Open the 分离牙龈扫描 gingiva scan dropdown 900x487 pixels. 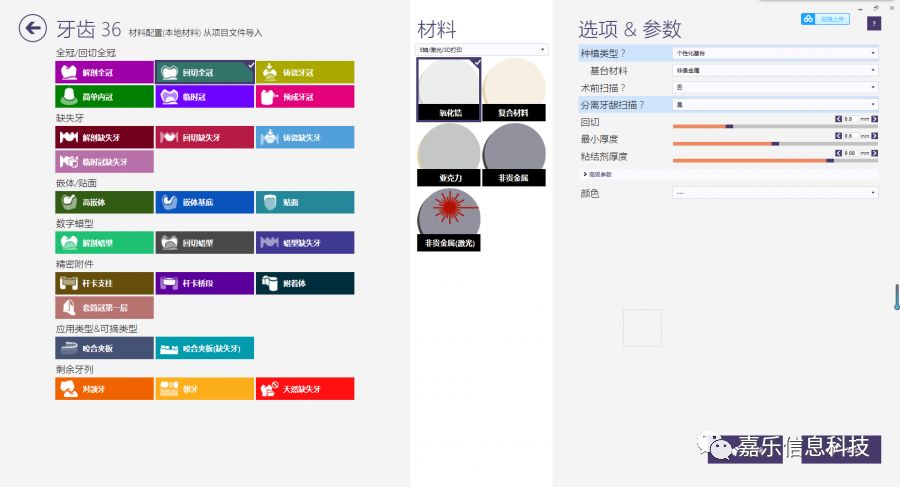click(775, 105)
